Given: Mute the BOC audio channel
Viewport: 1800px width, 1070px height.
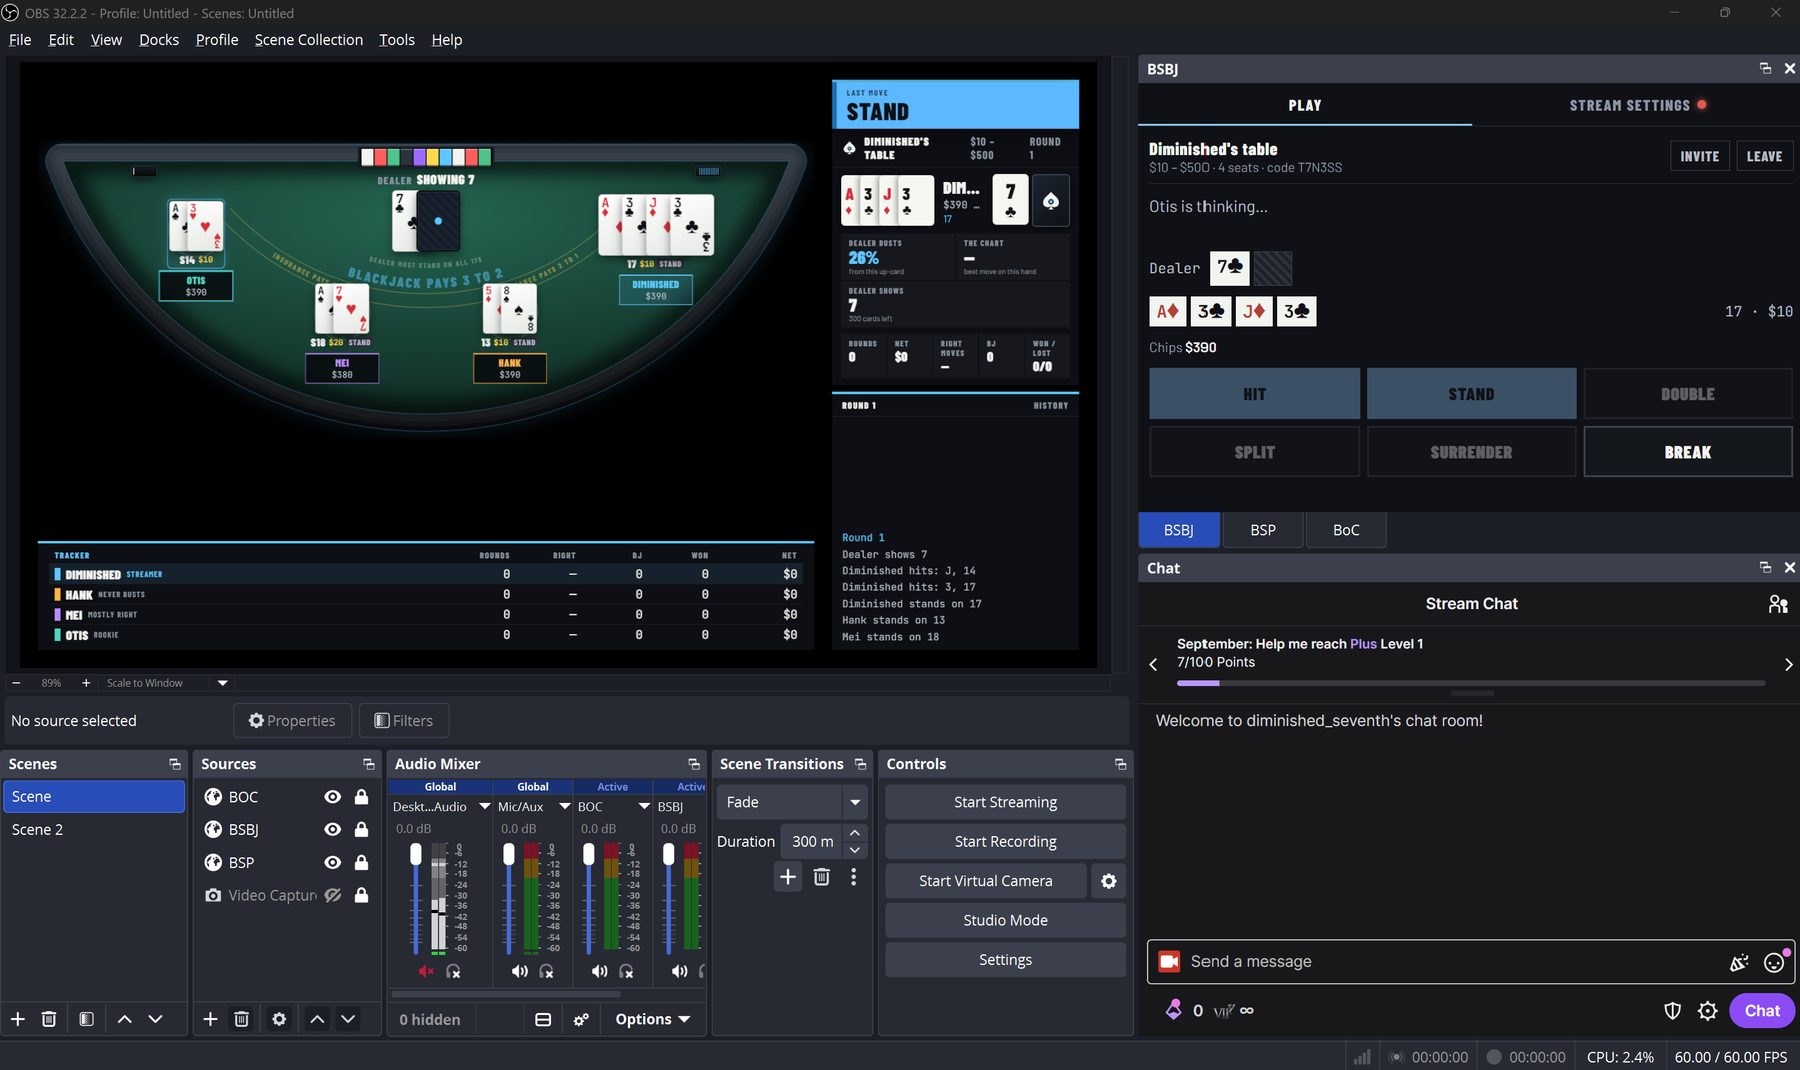Looking at the screenshot, I should [x=599, y=971].
